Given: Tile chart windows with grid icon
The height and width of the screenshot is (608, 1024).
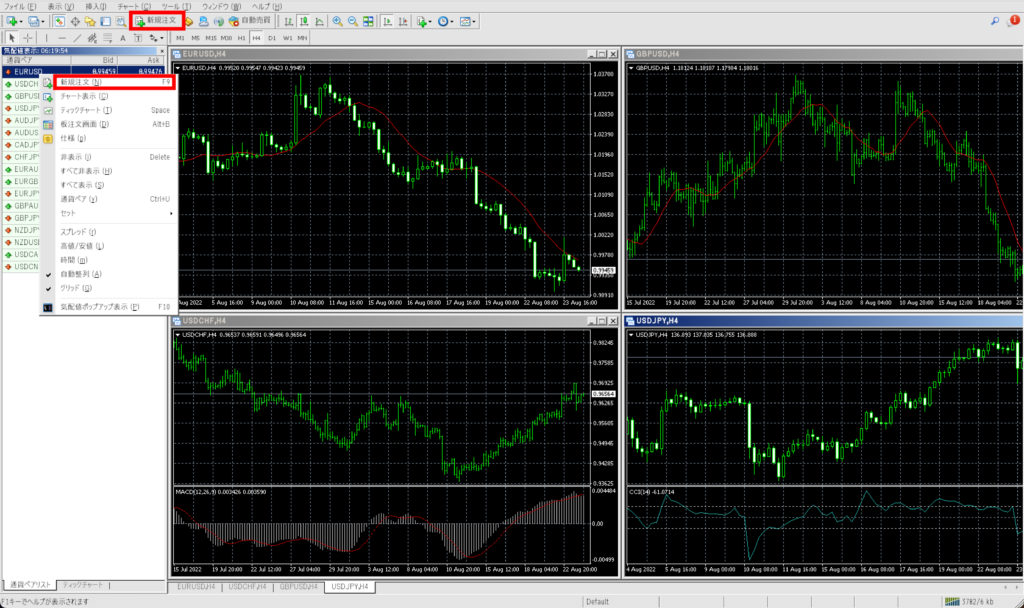Looking at the screenshot, I should [368, 22].
